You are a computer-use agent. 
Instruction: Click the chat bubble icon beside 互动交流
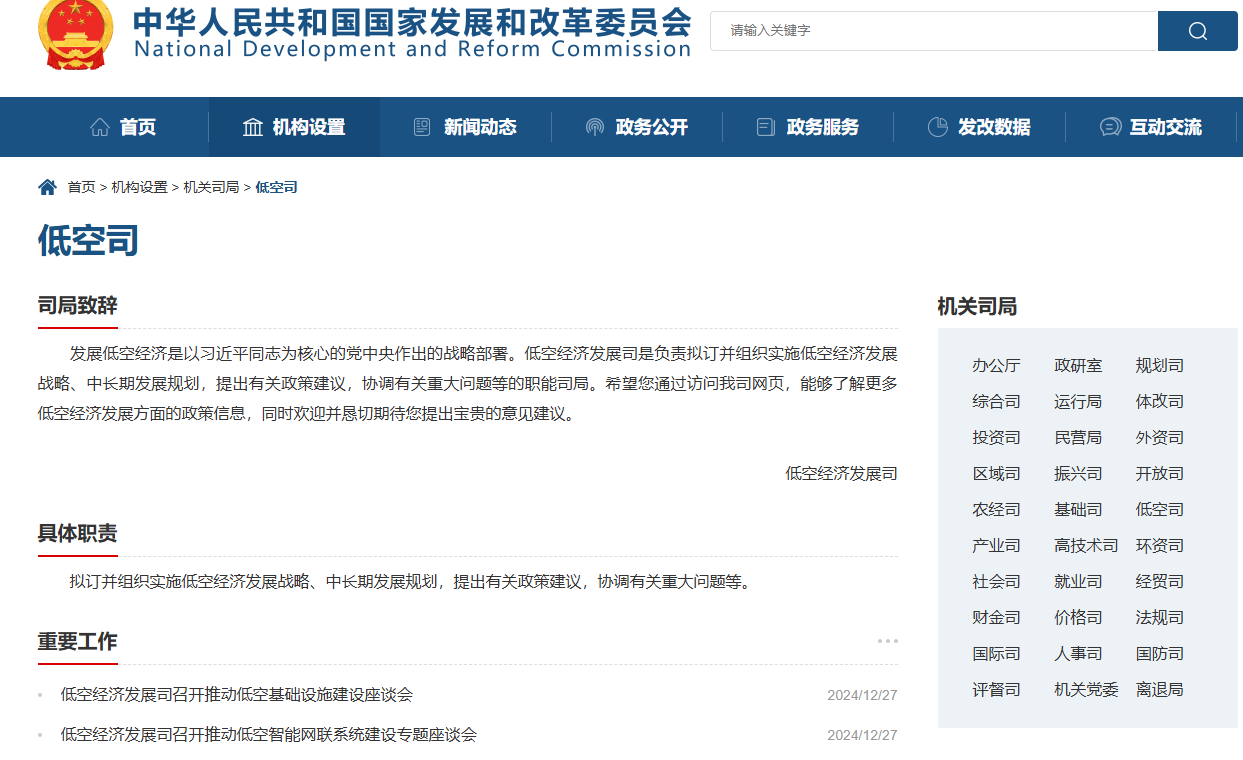tap(1110, 127)
